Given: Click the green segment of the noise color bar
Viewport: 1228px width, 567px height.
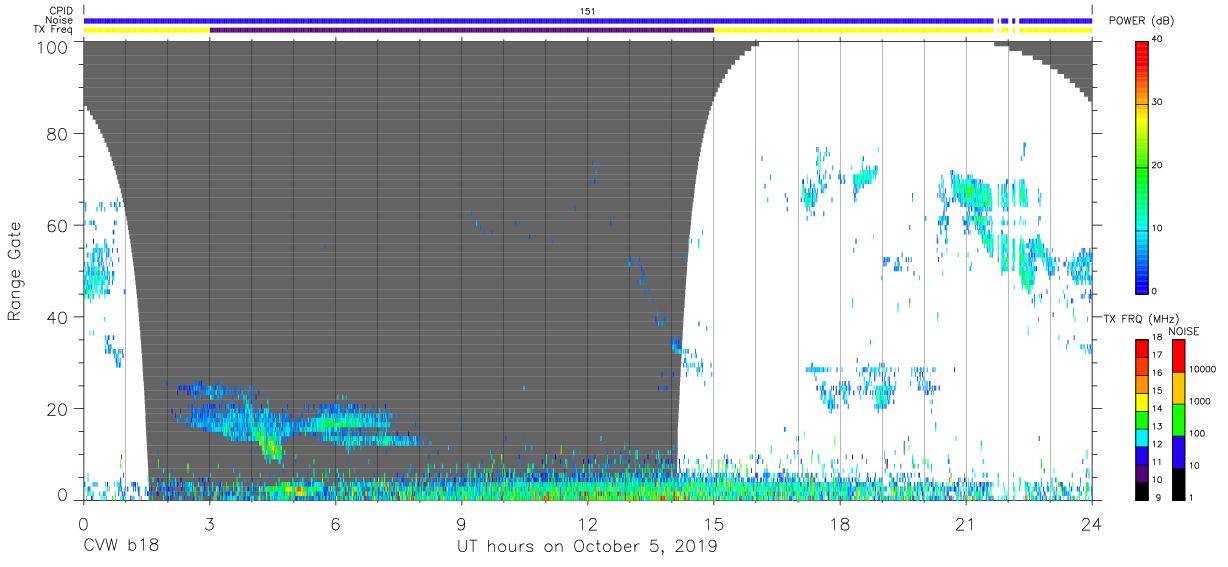Looking at the screenshot, I should click(x=1178, y=419).
